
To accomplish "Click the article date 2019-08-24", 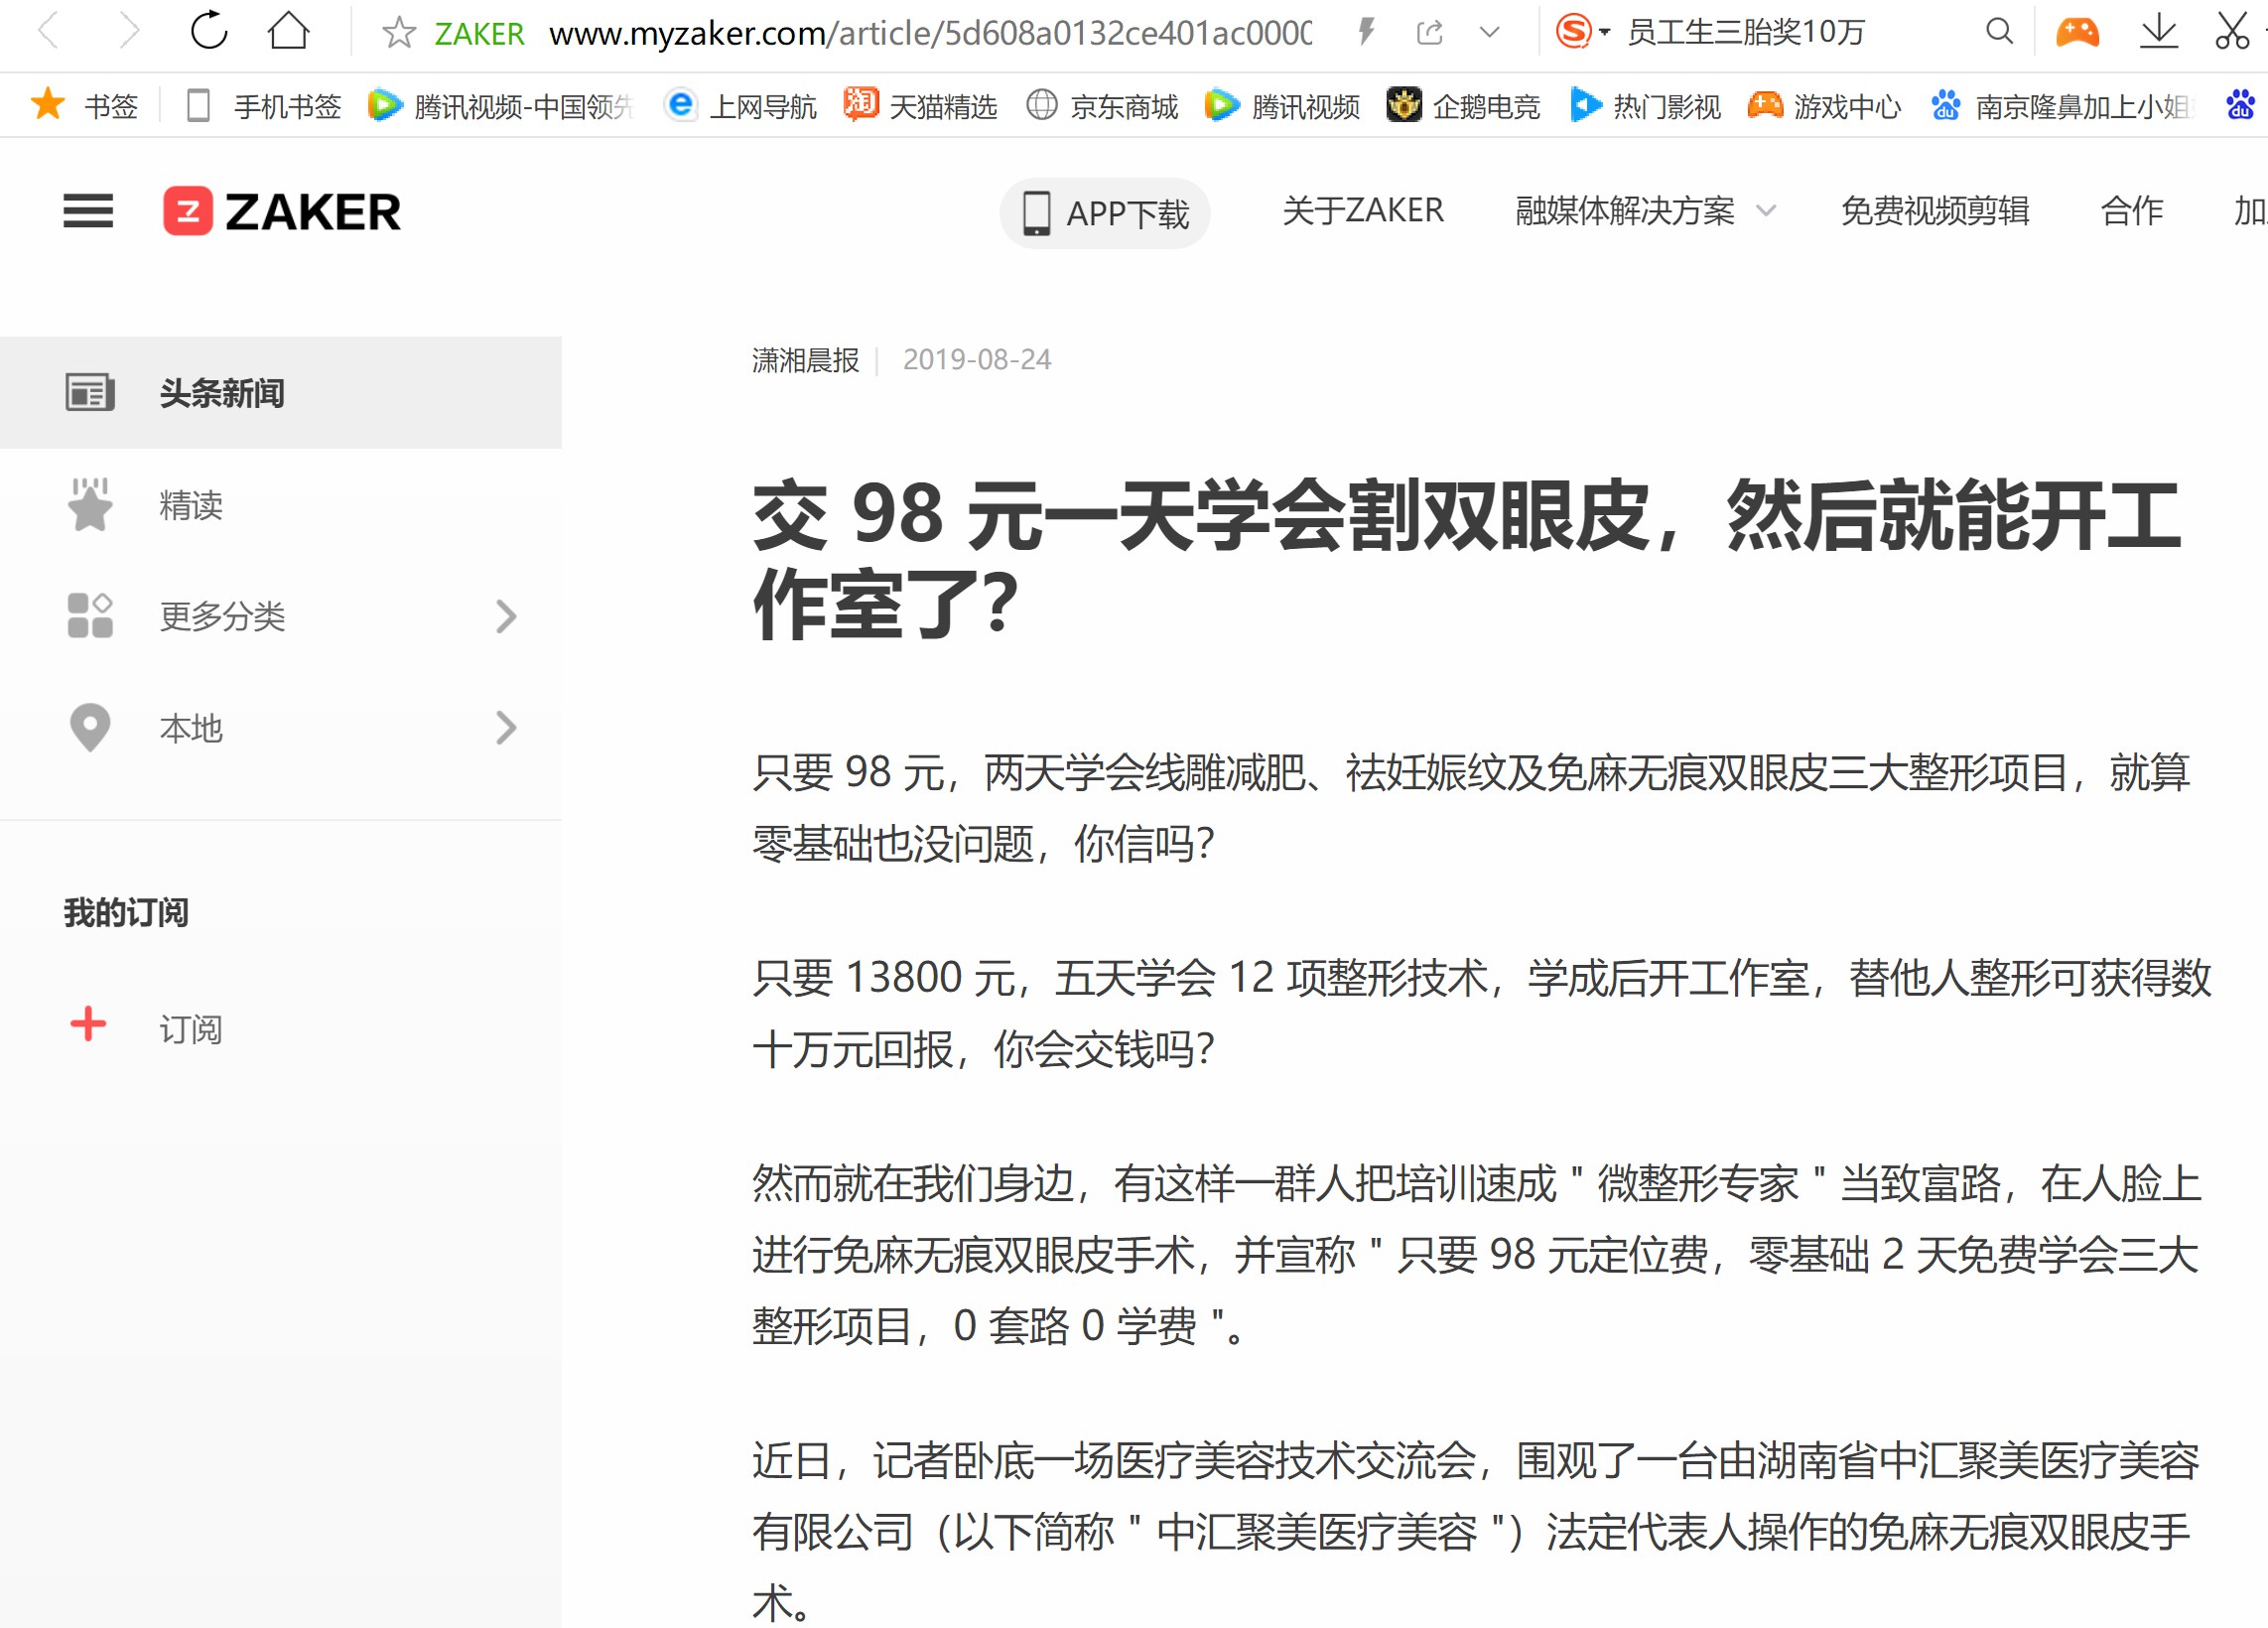I will 977,360.
